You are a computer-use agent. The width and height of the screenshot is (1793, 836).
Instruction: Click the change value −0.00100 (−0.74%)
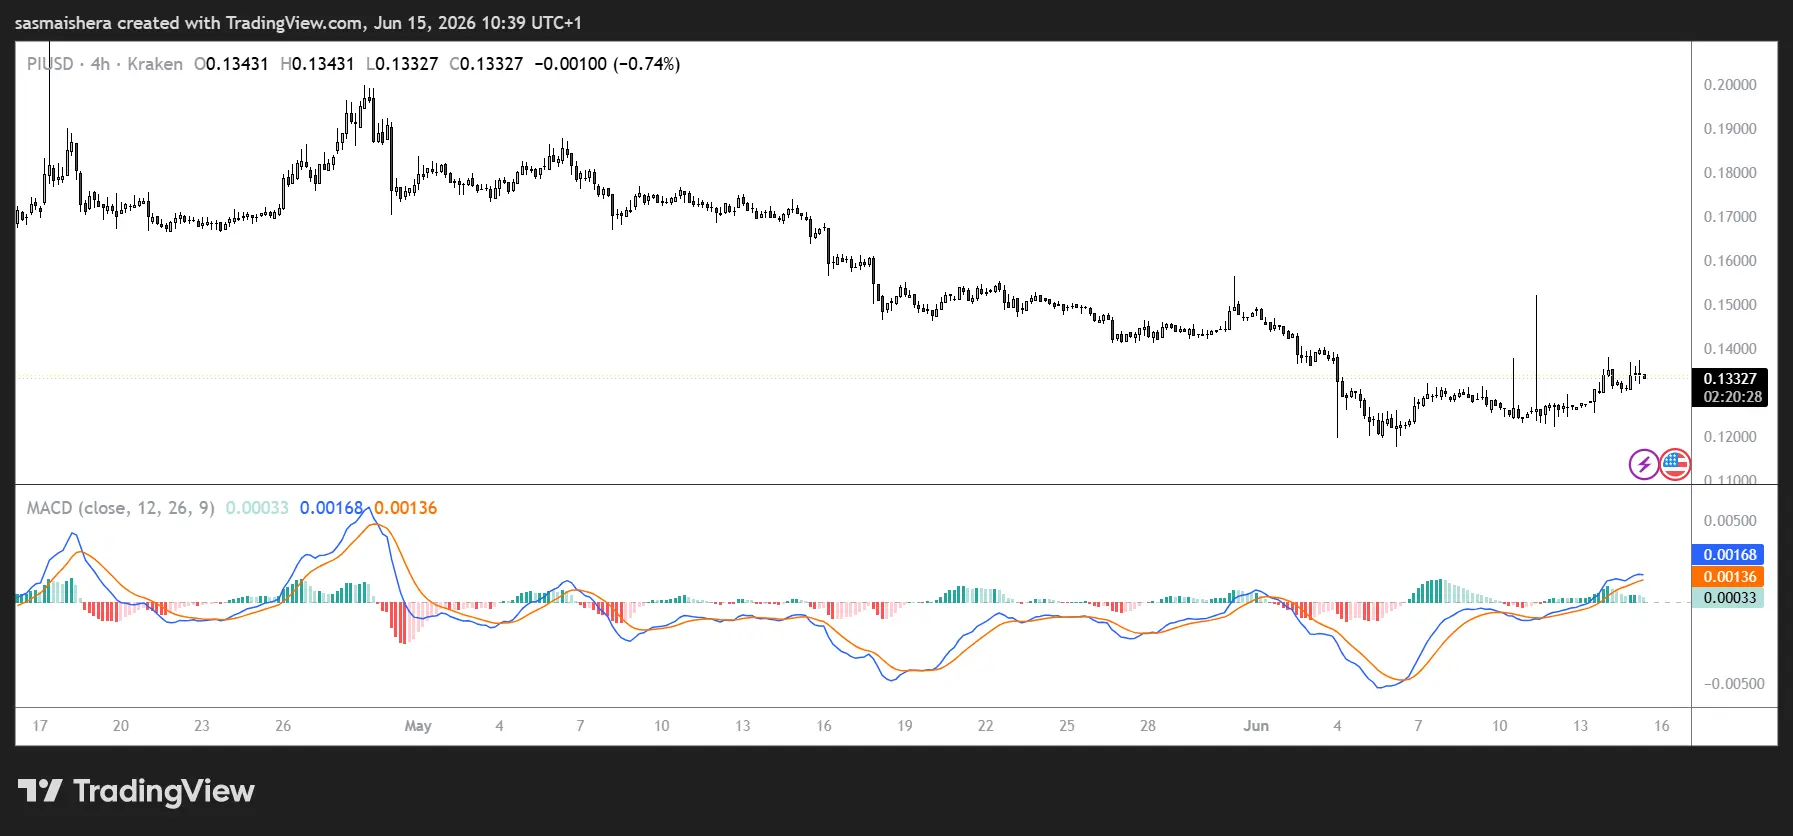pyautogui.click(x=607, y=64)
